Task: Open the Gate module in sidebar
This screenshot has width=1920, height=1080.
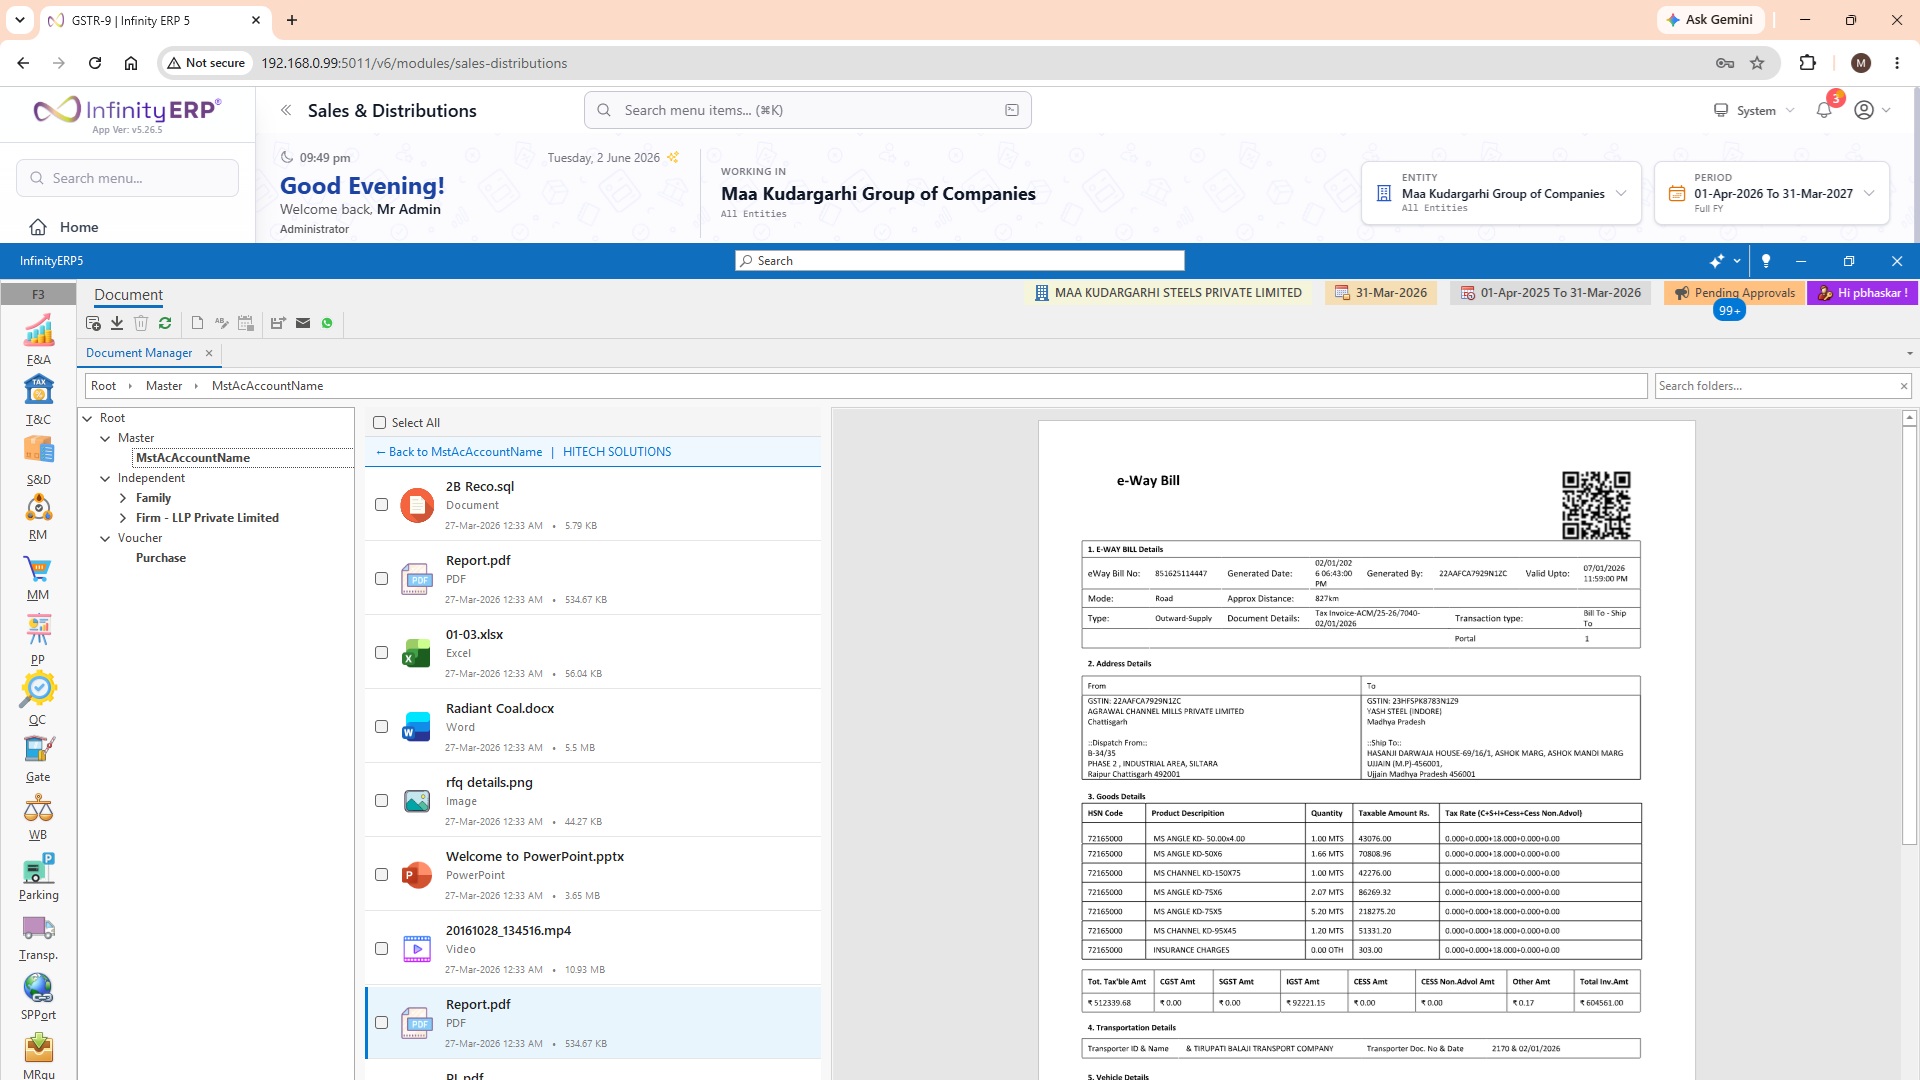Action: [x=38, y=759]
